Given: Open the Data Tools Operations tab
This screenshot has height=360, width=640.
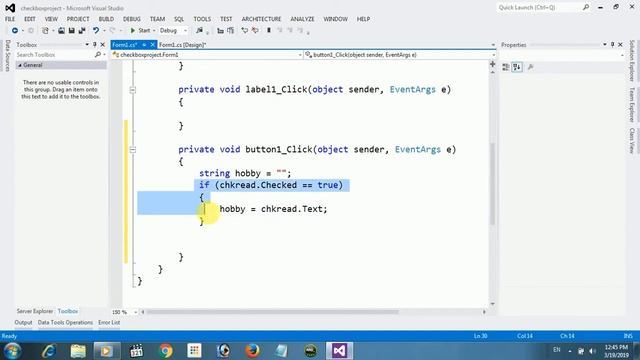Looking at the screenshot, I should (65, 322).
